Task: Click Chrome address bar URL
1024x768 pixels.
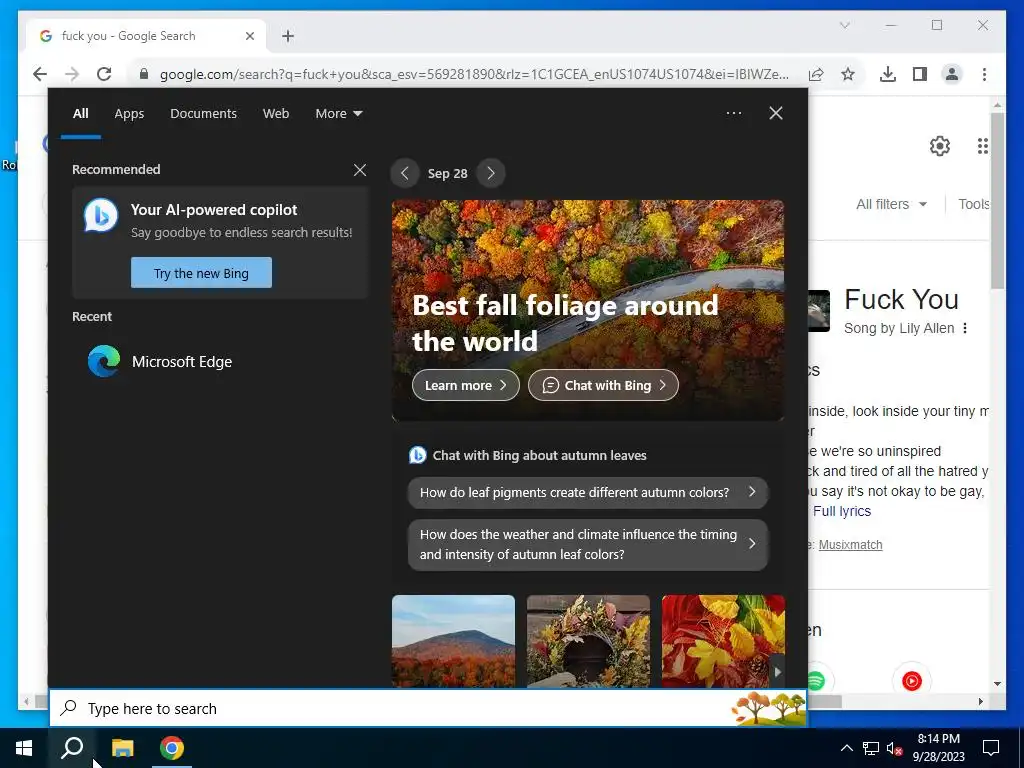Action: [x=474, y=74]
